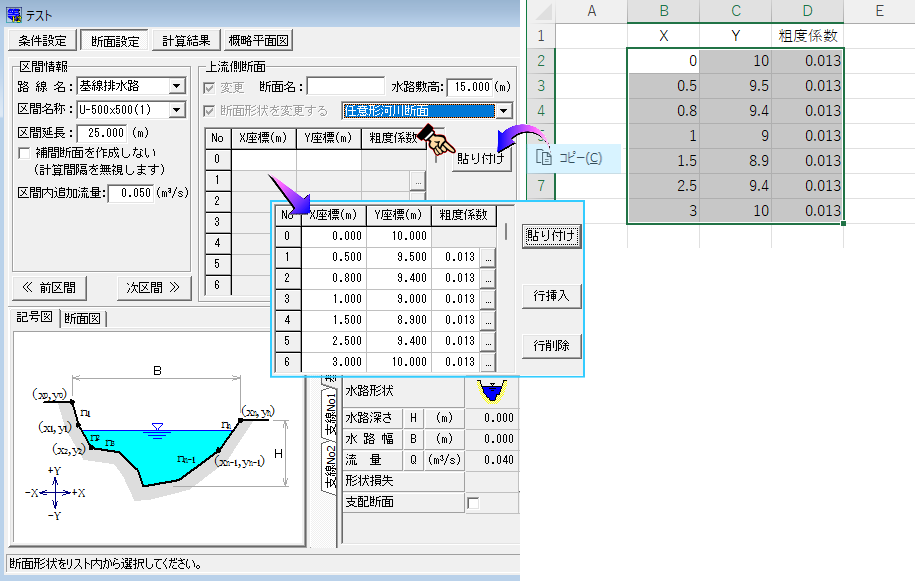This screenshot has width=915, height=581.
Task: Click the ellipsis button in row 6
Action: pos(487,362)
